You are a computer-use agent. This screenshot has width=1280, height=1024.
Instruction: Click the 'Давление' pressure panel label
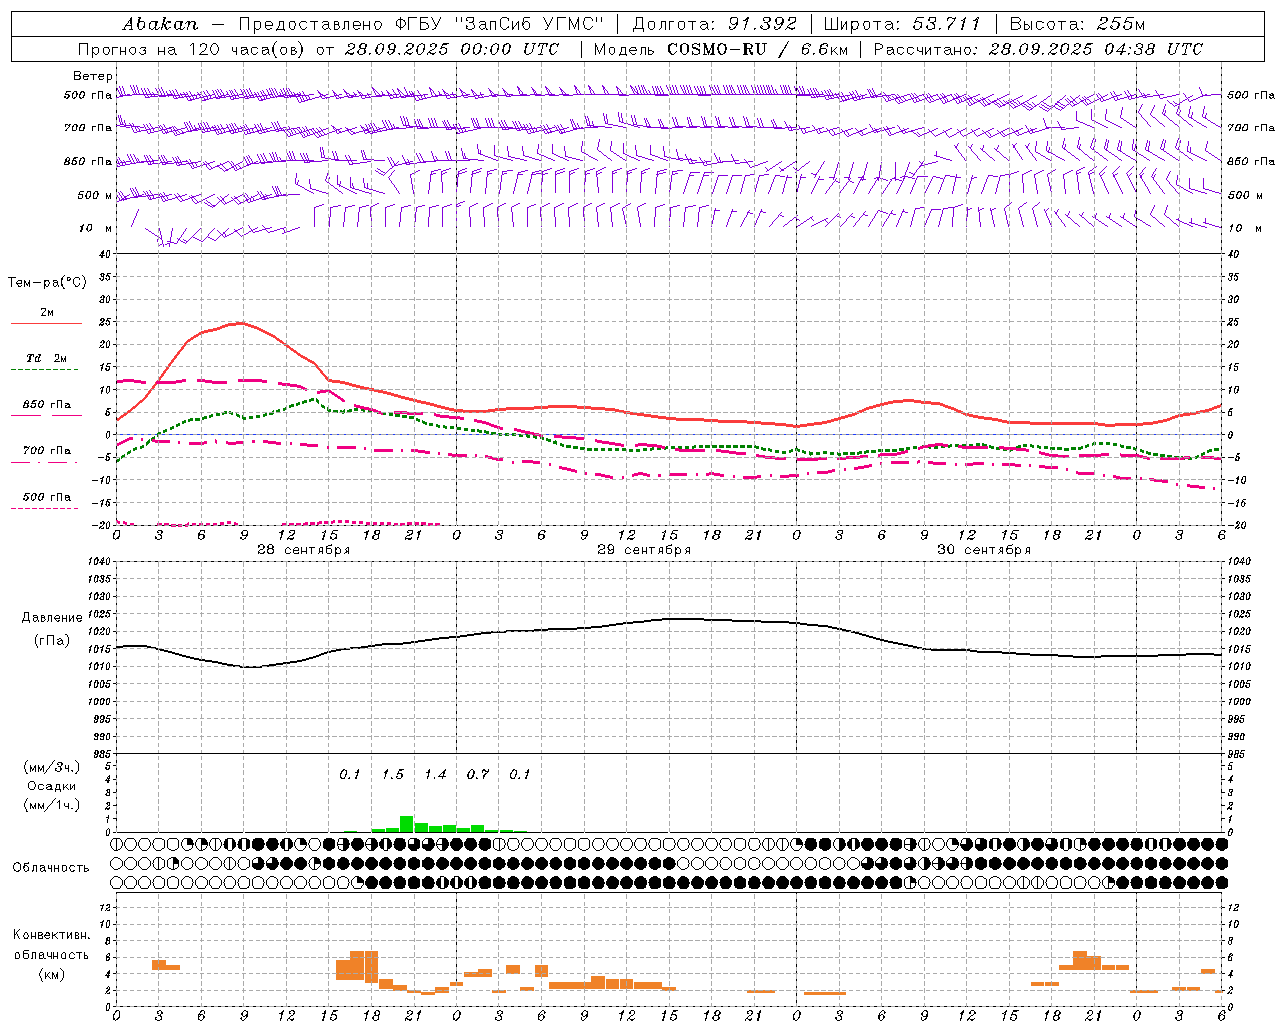click(x=52, y=618)
